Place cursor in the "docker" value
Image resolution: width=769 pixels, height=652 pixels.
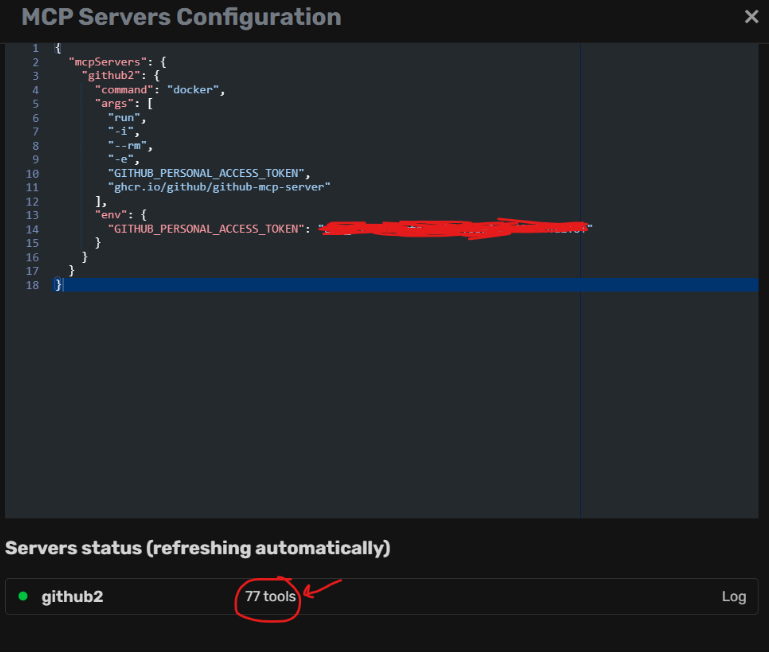tap(194, 90)
